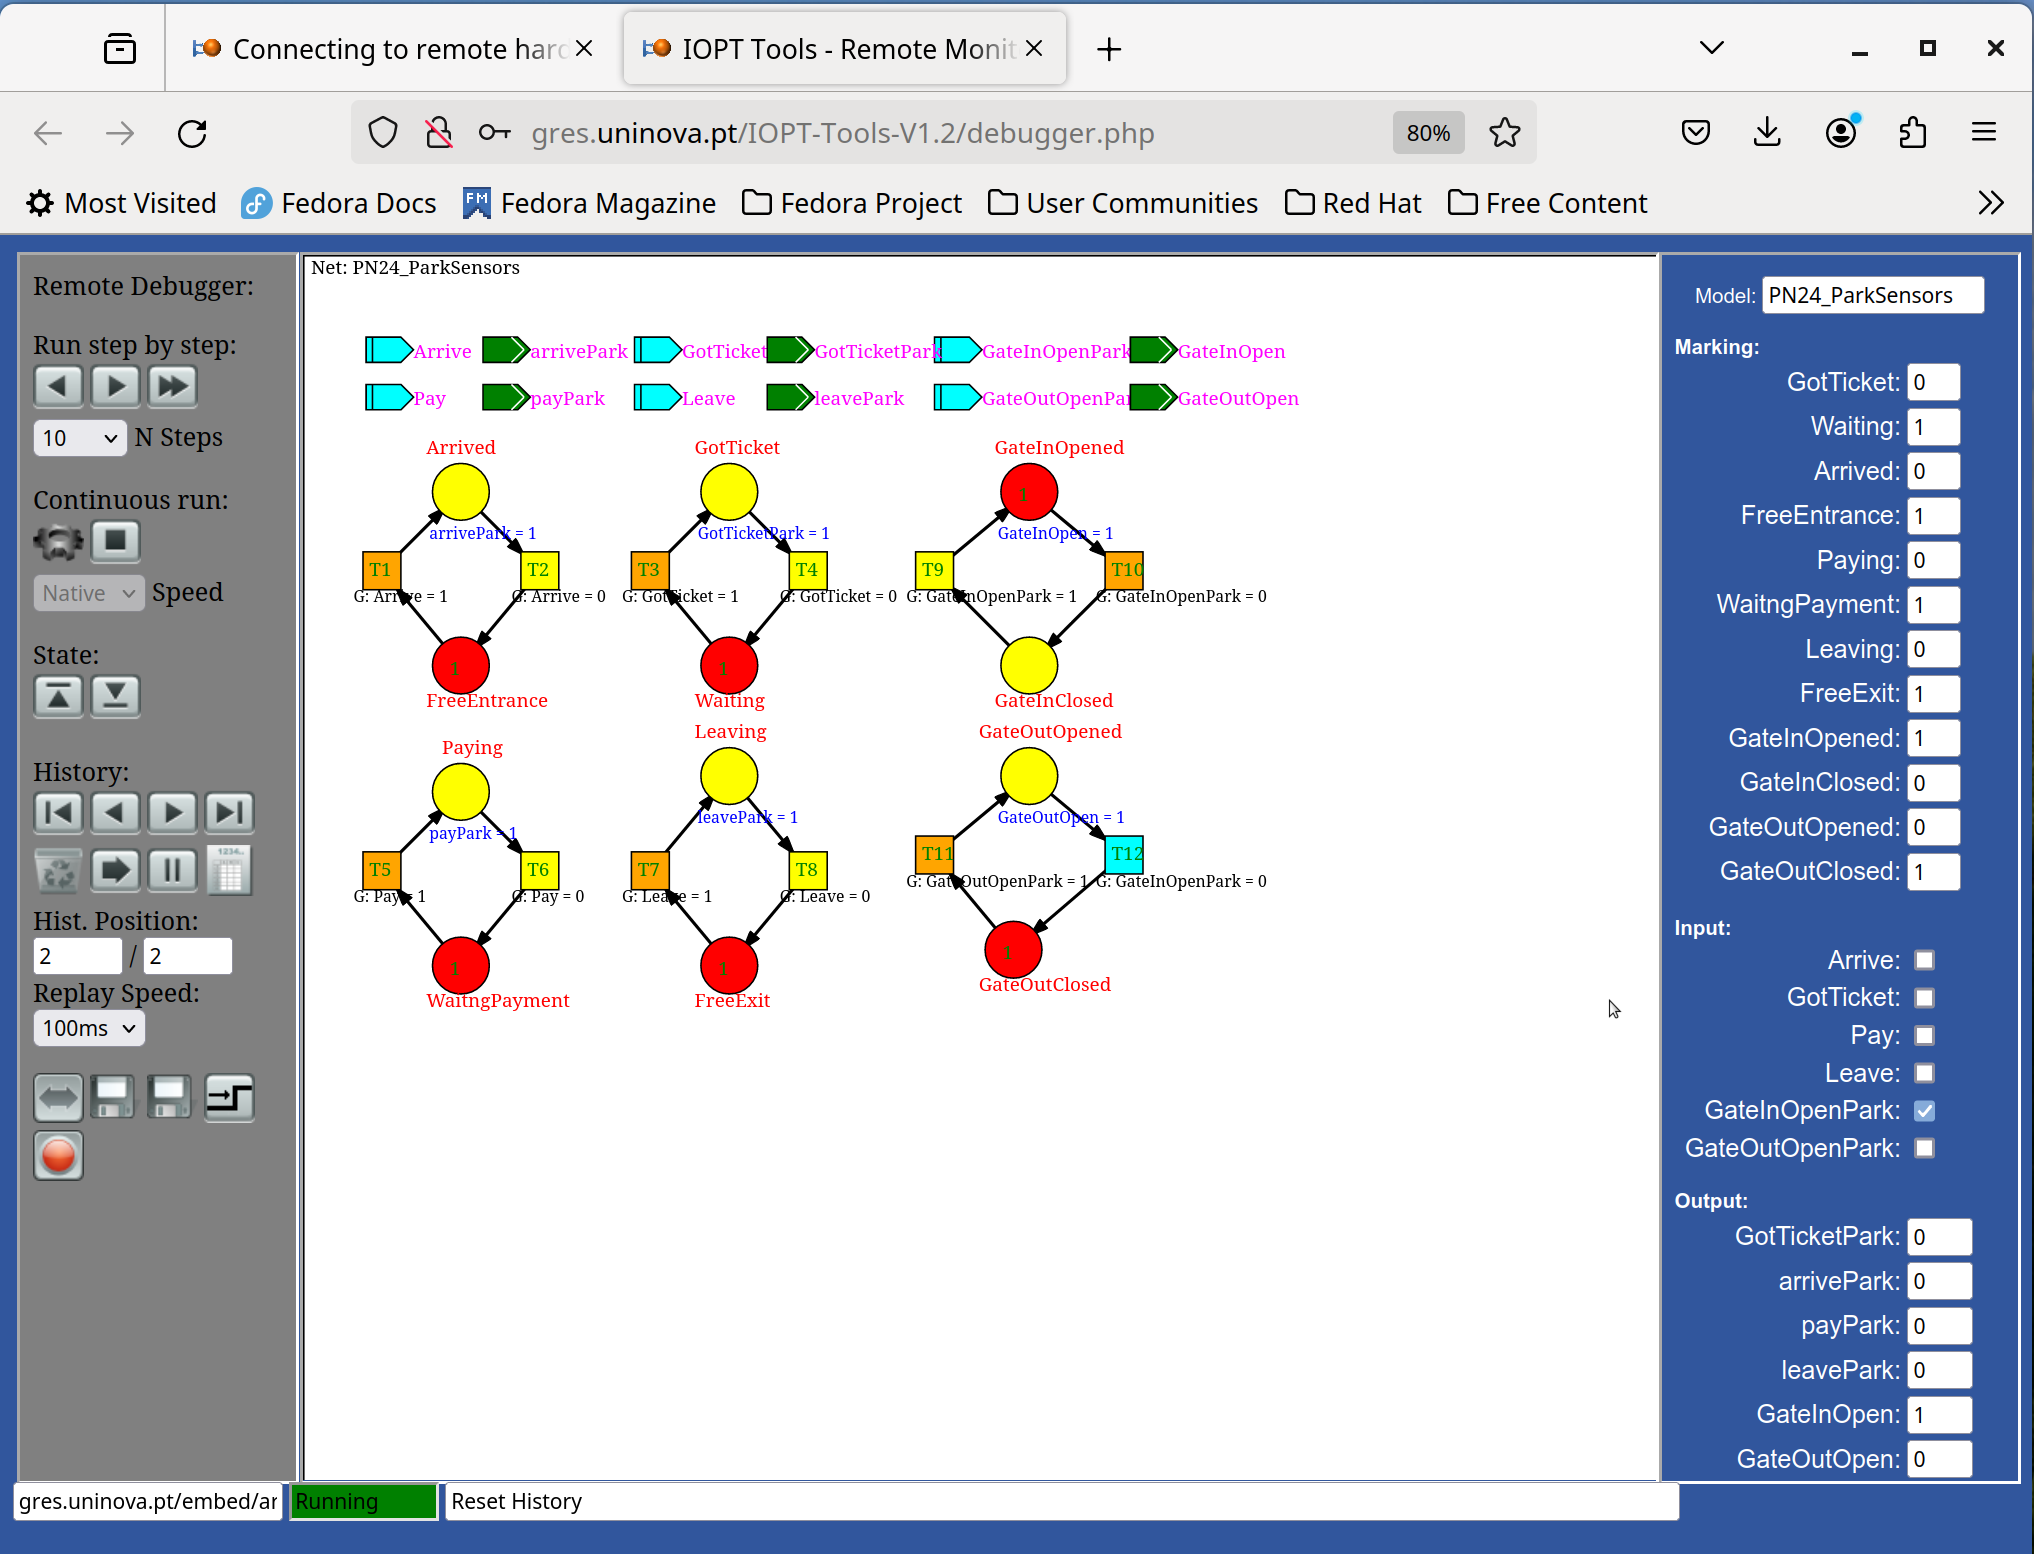Jump to last history entry
The image size is (2034, 1554).
pos(230,813)
